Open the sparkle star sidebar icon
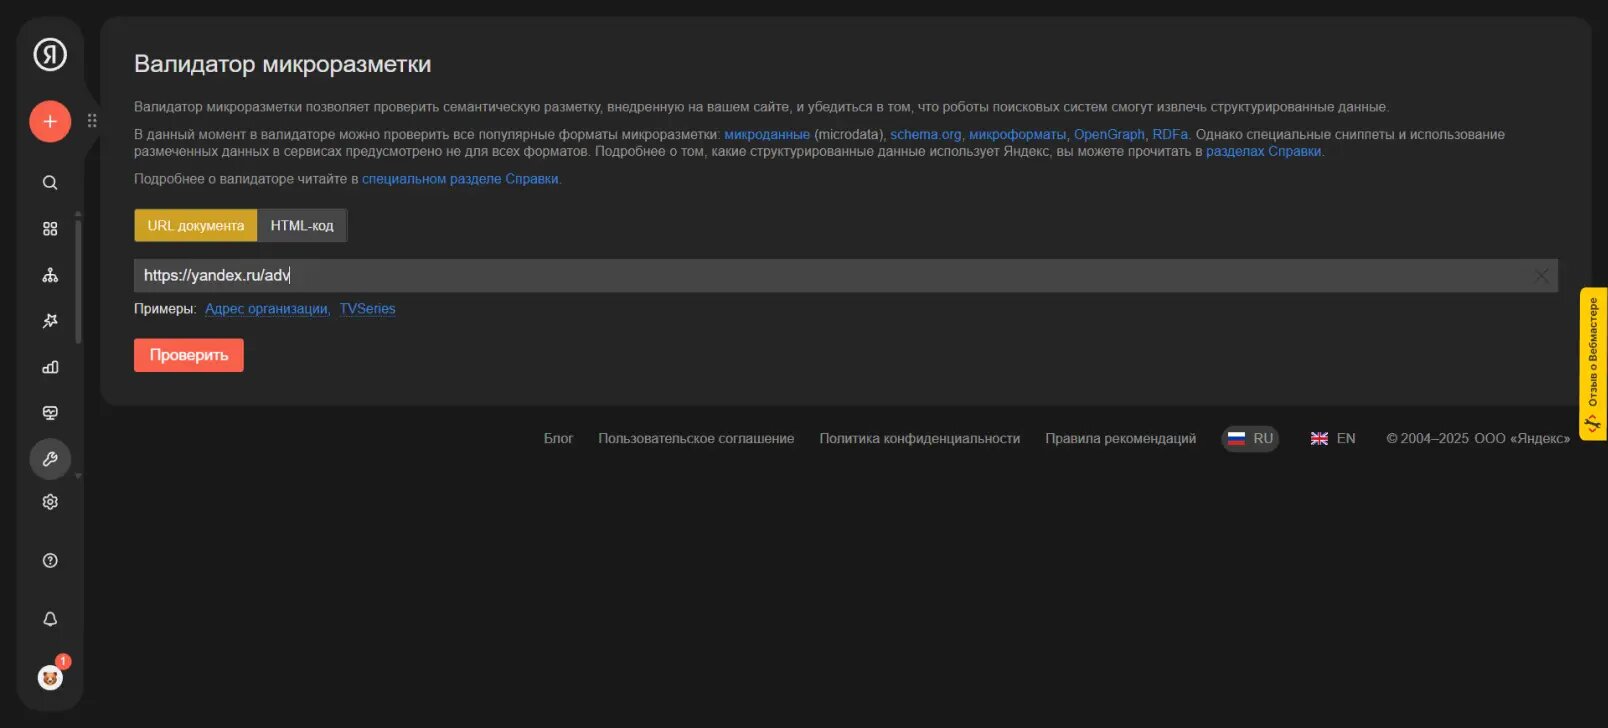Screen dimensions: 1608x728 50,321
